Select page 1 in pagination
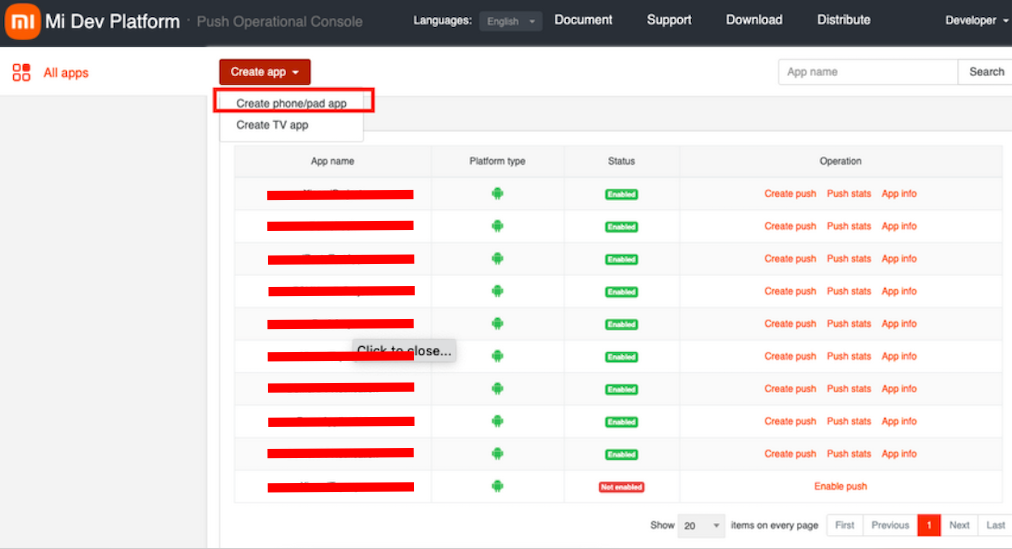Image resolution: width=1012 pixels, height=549 pixels. [x=929, y=525]
